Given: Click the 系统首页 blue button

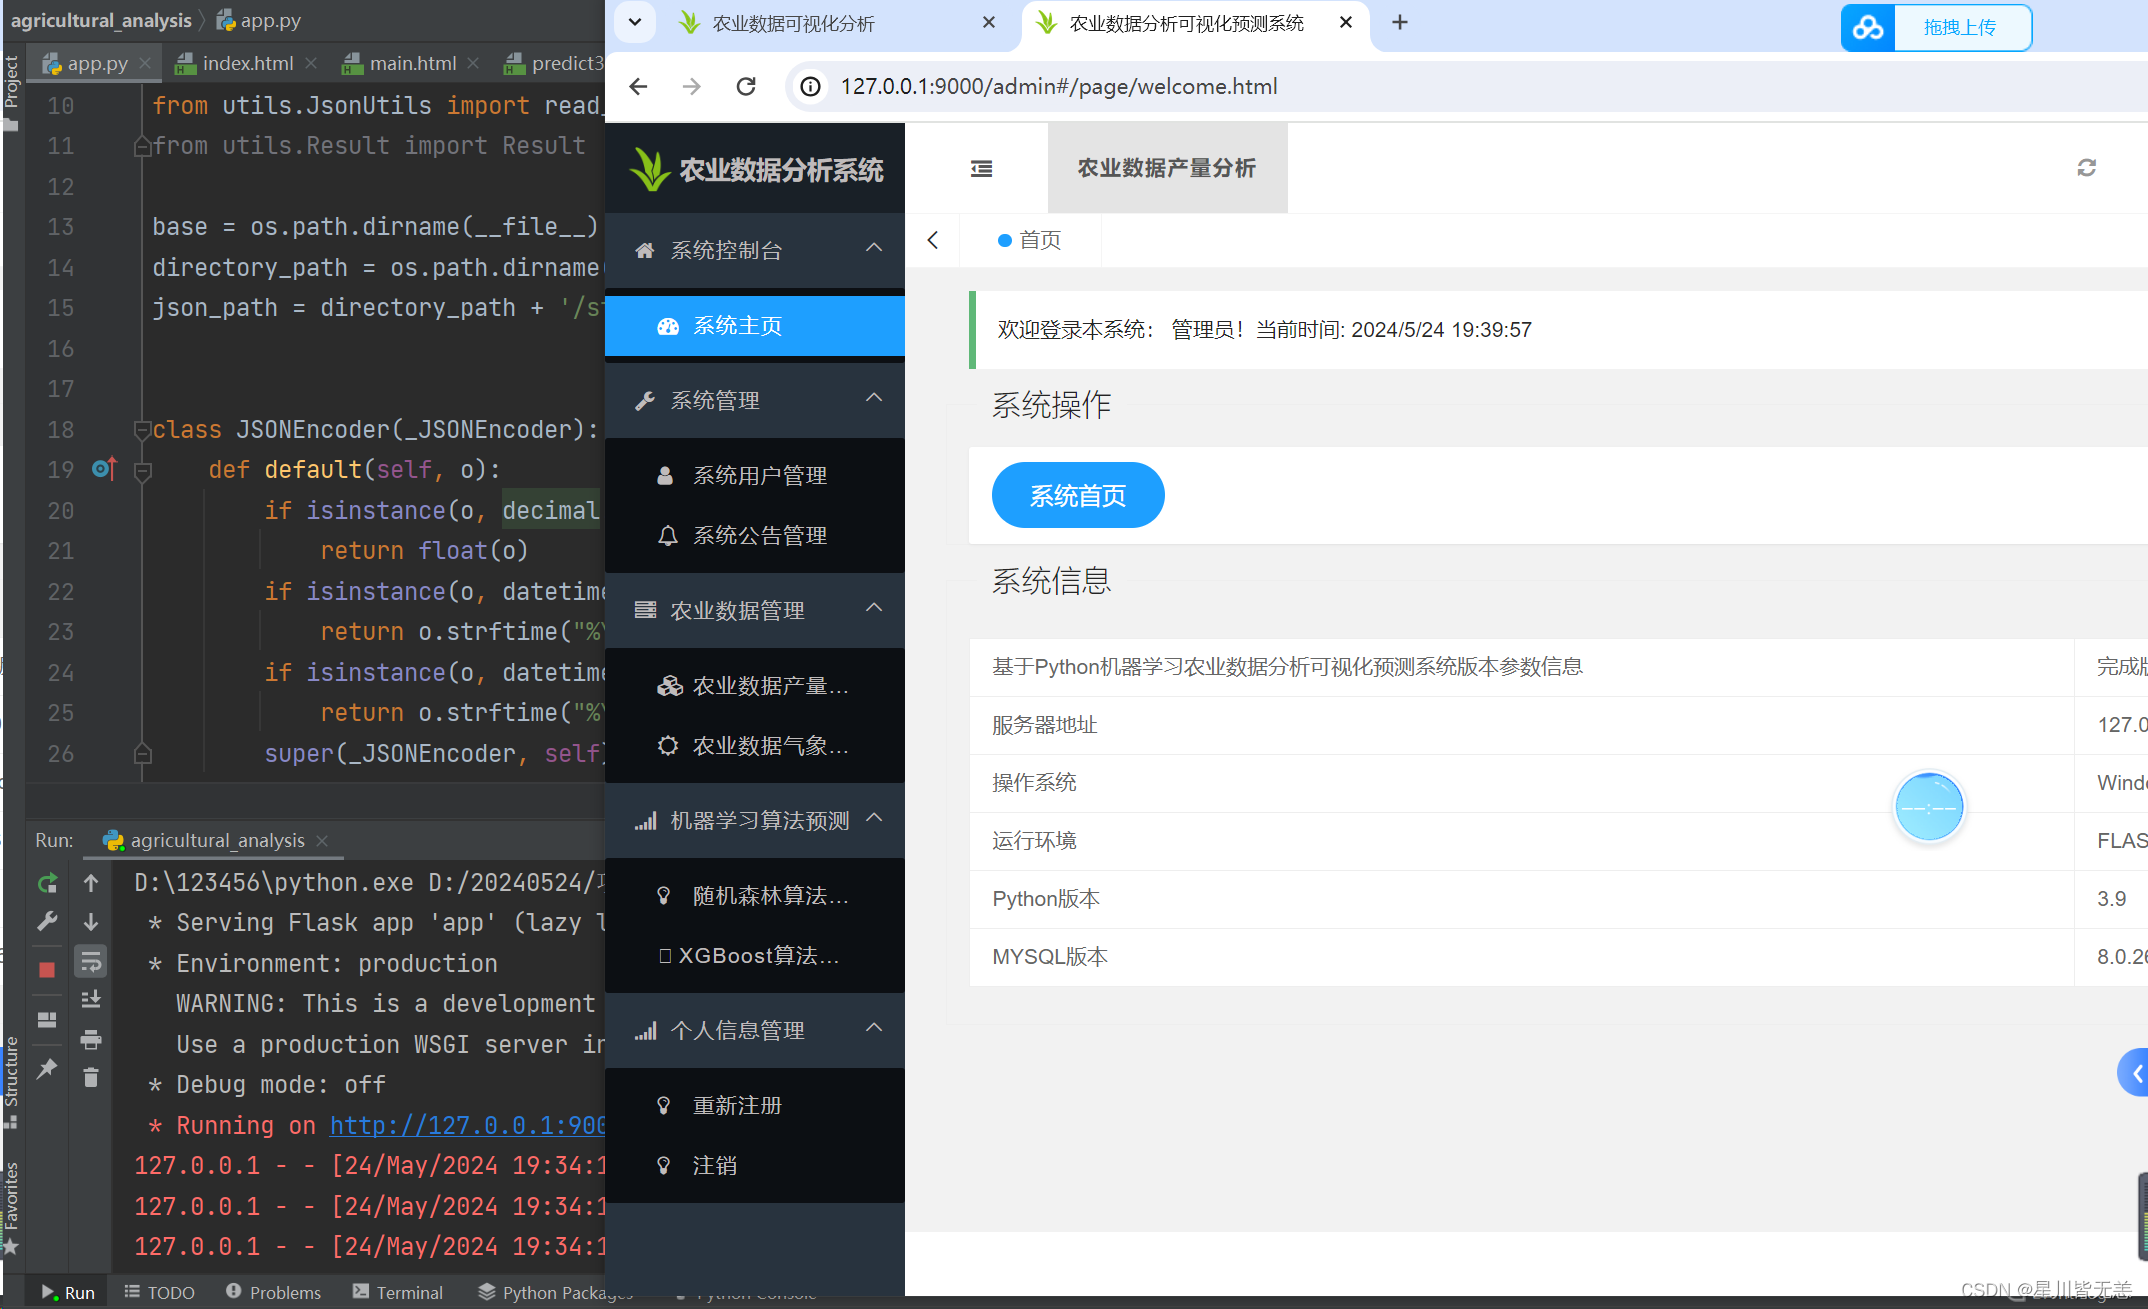Looking at the screenshot, I should pyautogui.click(x=1077, y=495).
